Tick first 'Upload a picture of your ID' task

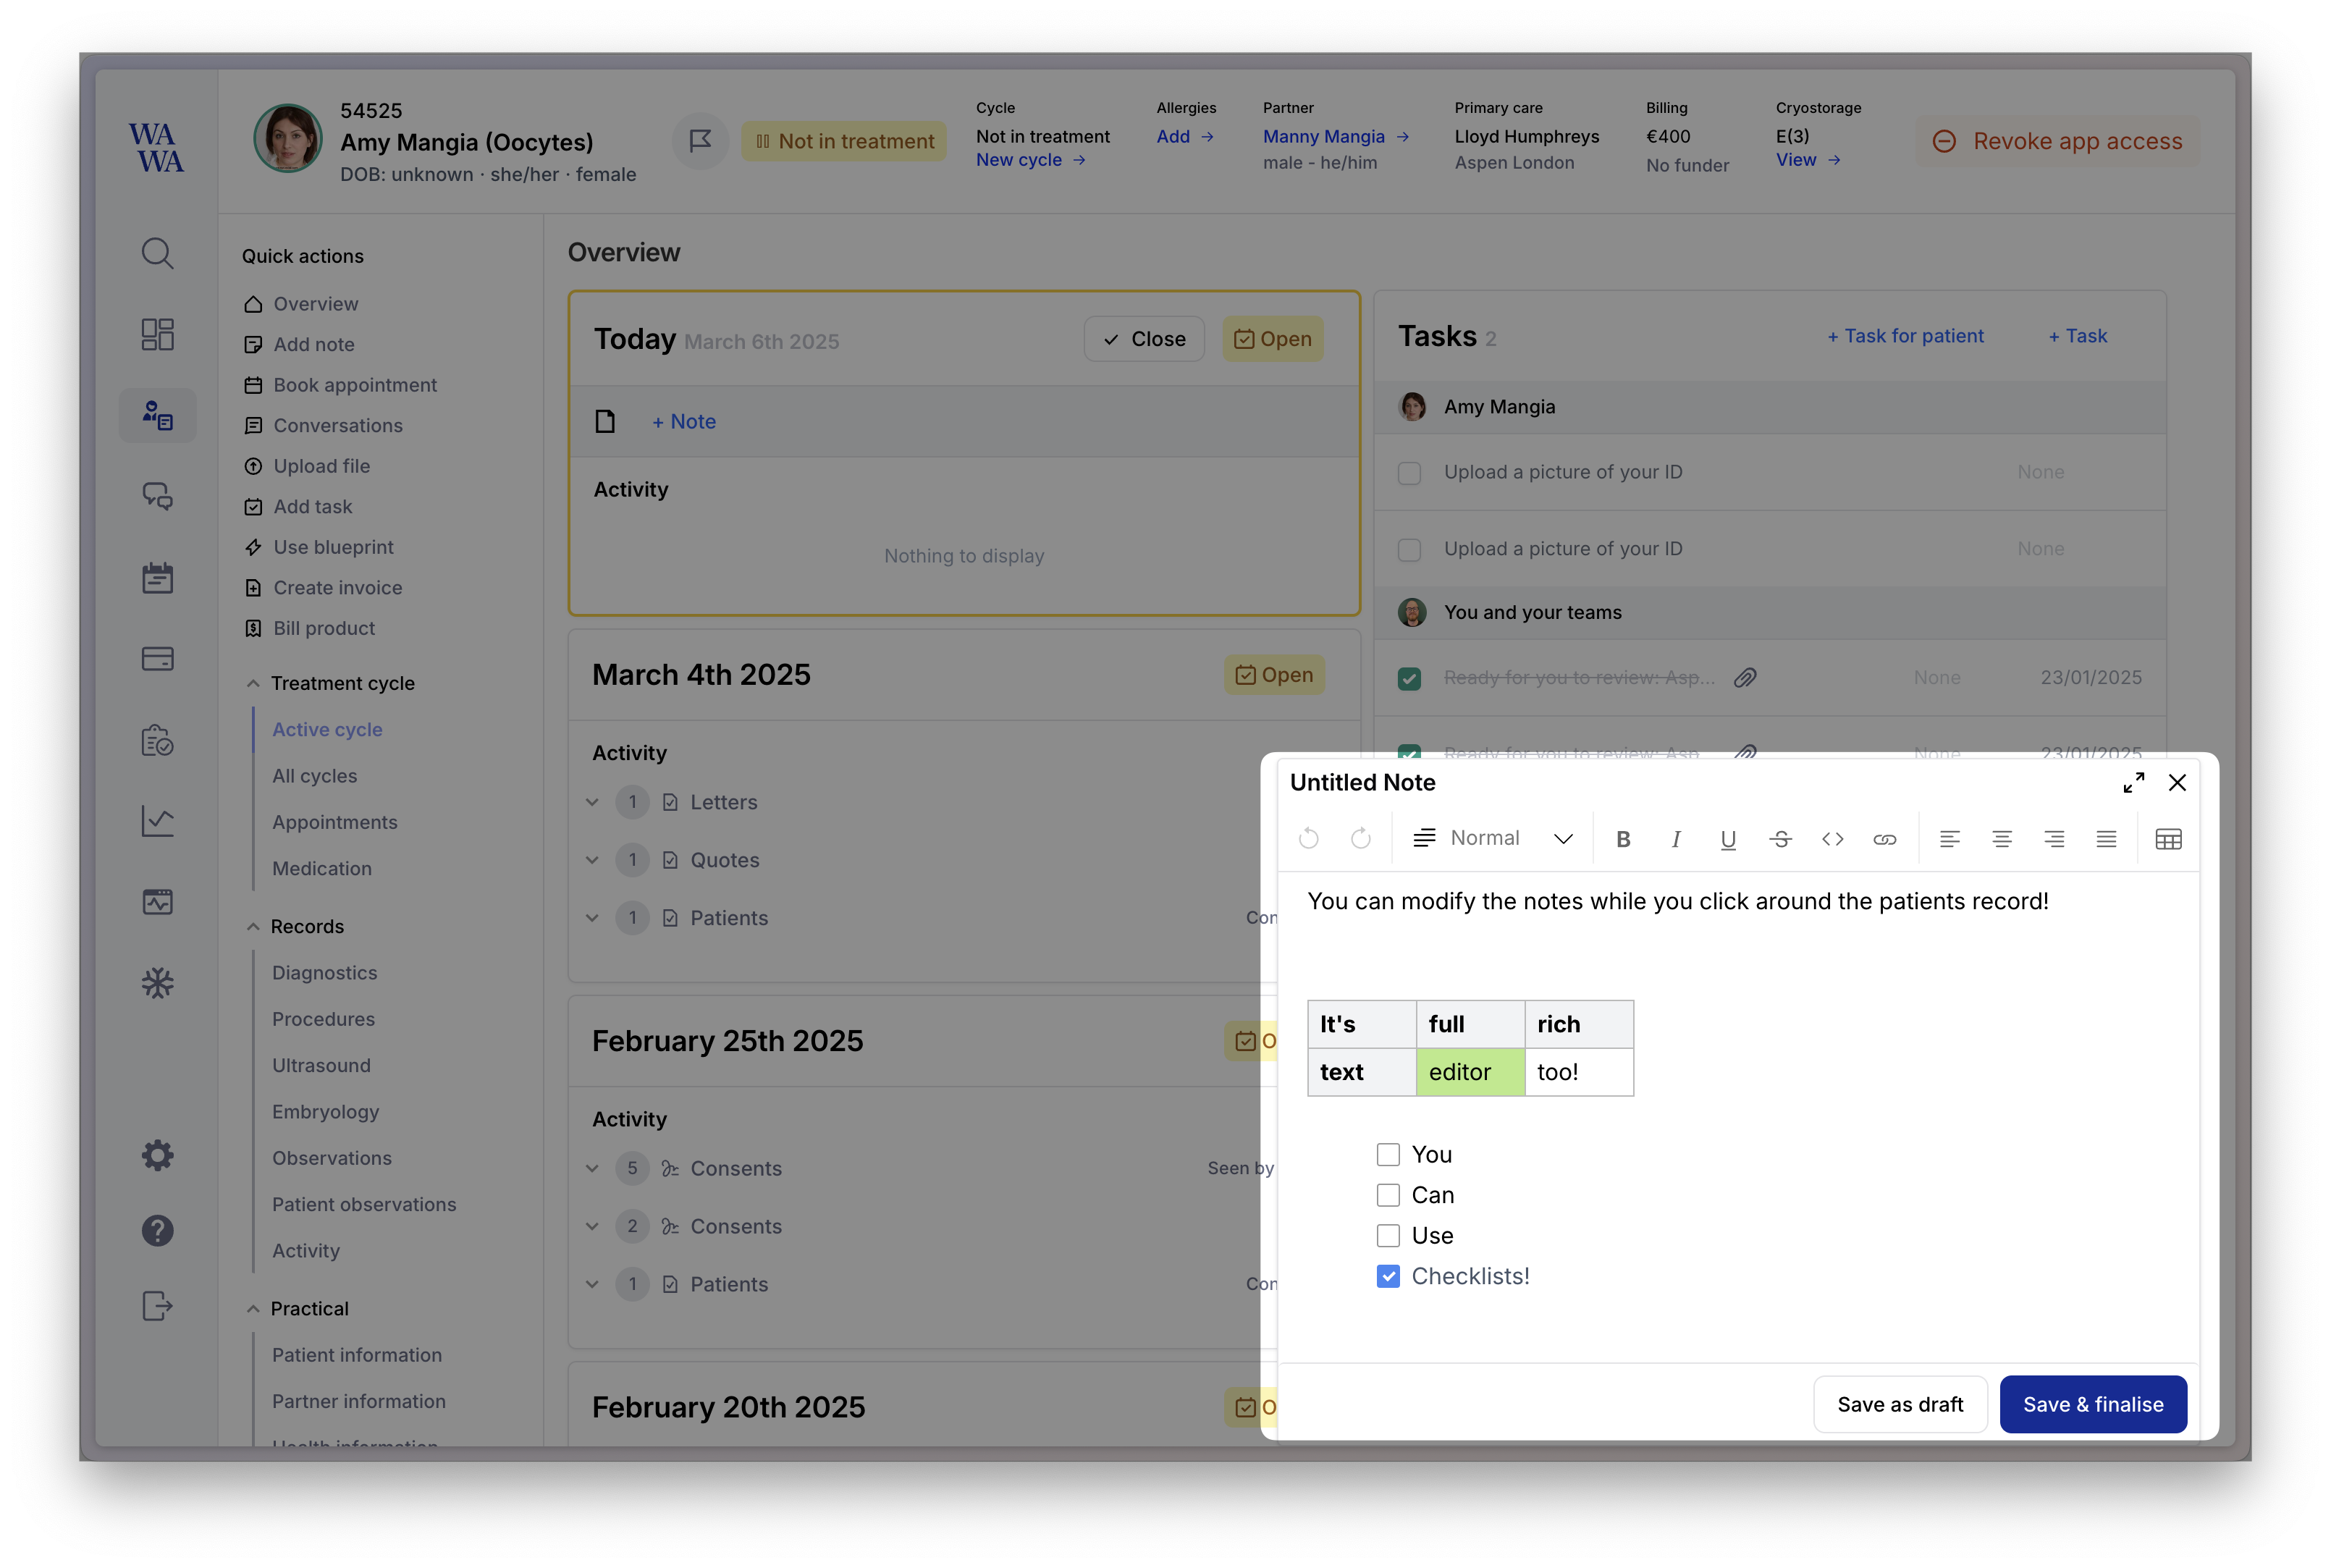(x=1409, y=473)
